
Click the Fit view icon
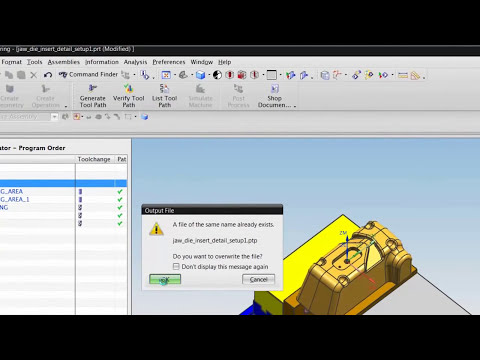click(166, 75)
